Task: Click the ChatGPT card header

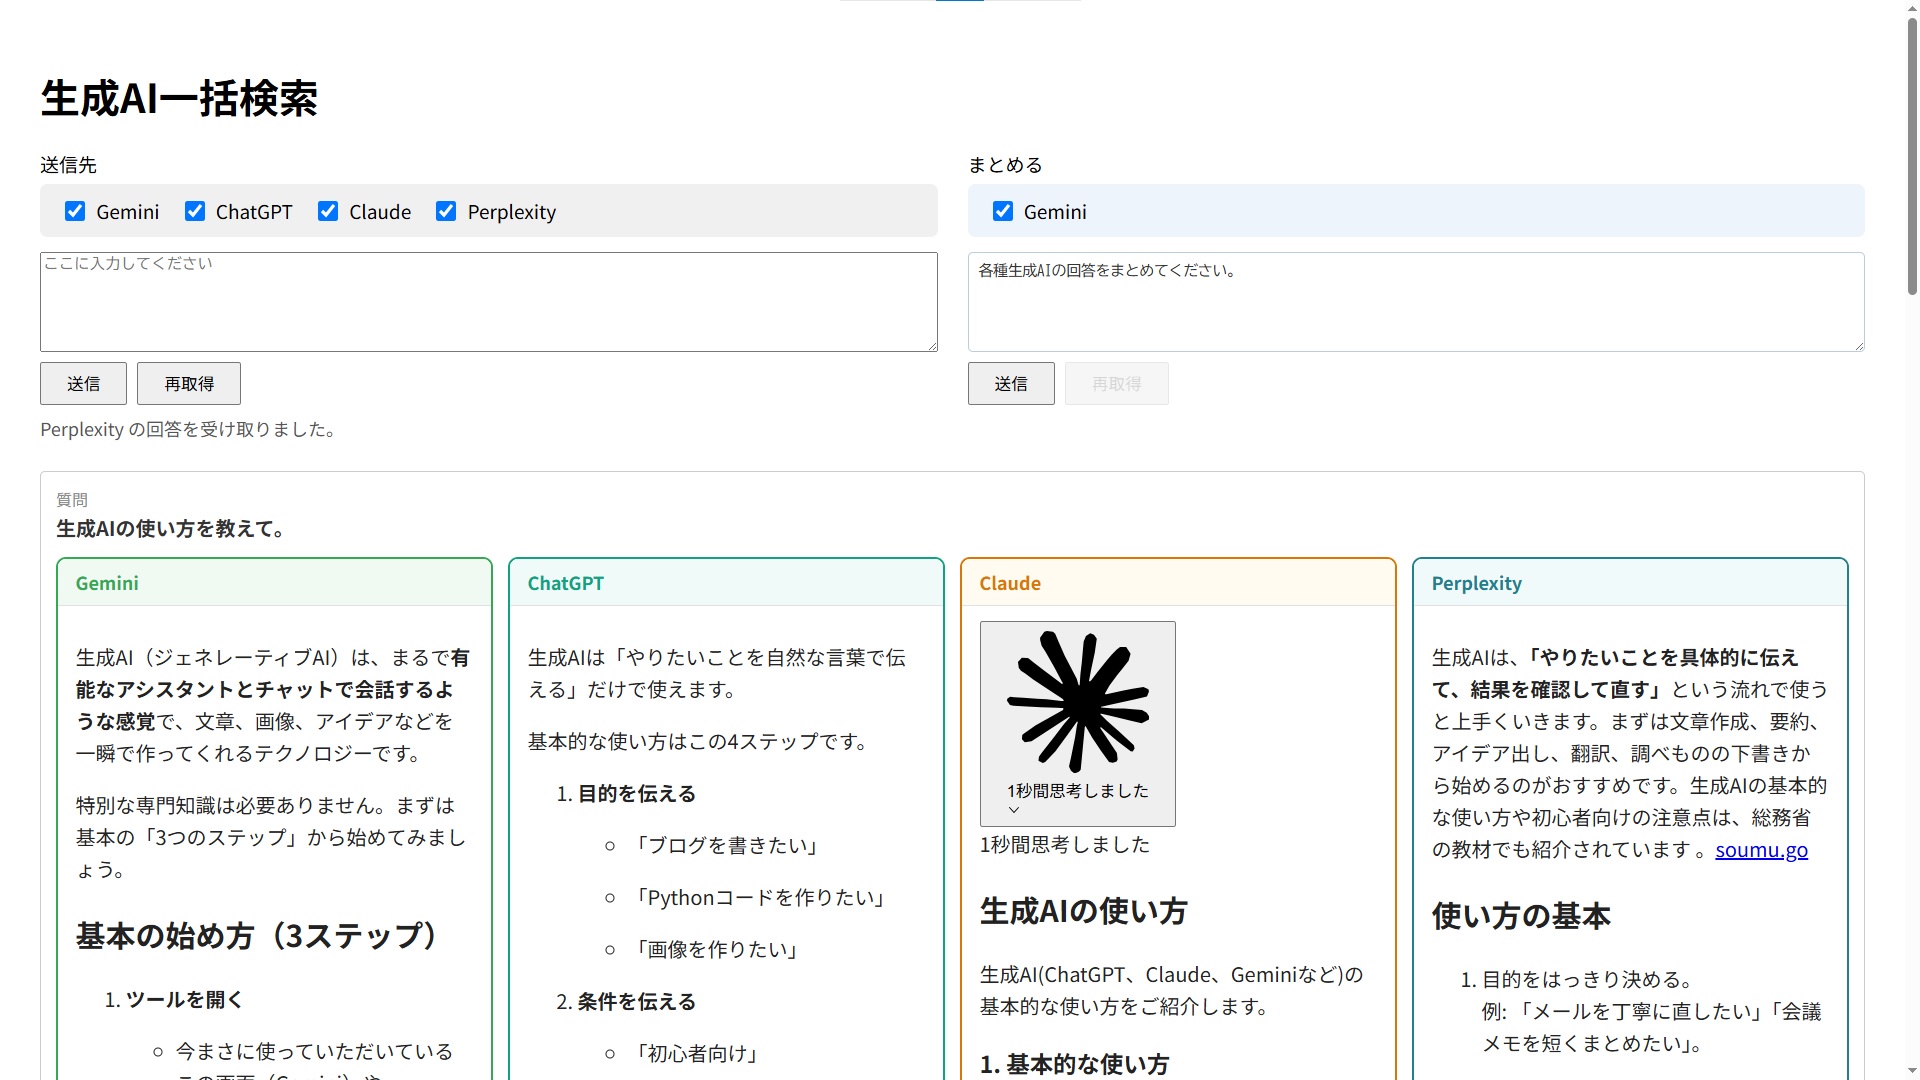Action: [x=726, y=583]
